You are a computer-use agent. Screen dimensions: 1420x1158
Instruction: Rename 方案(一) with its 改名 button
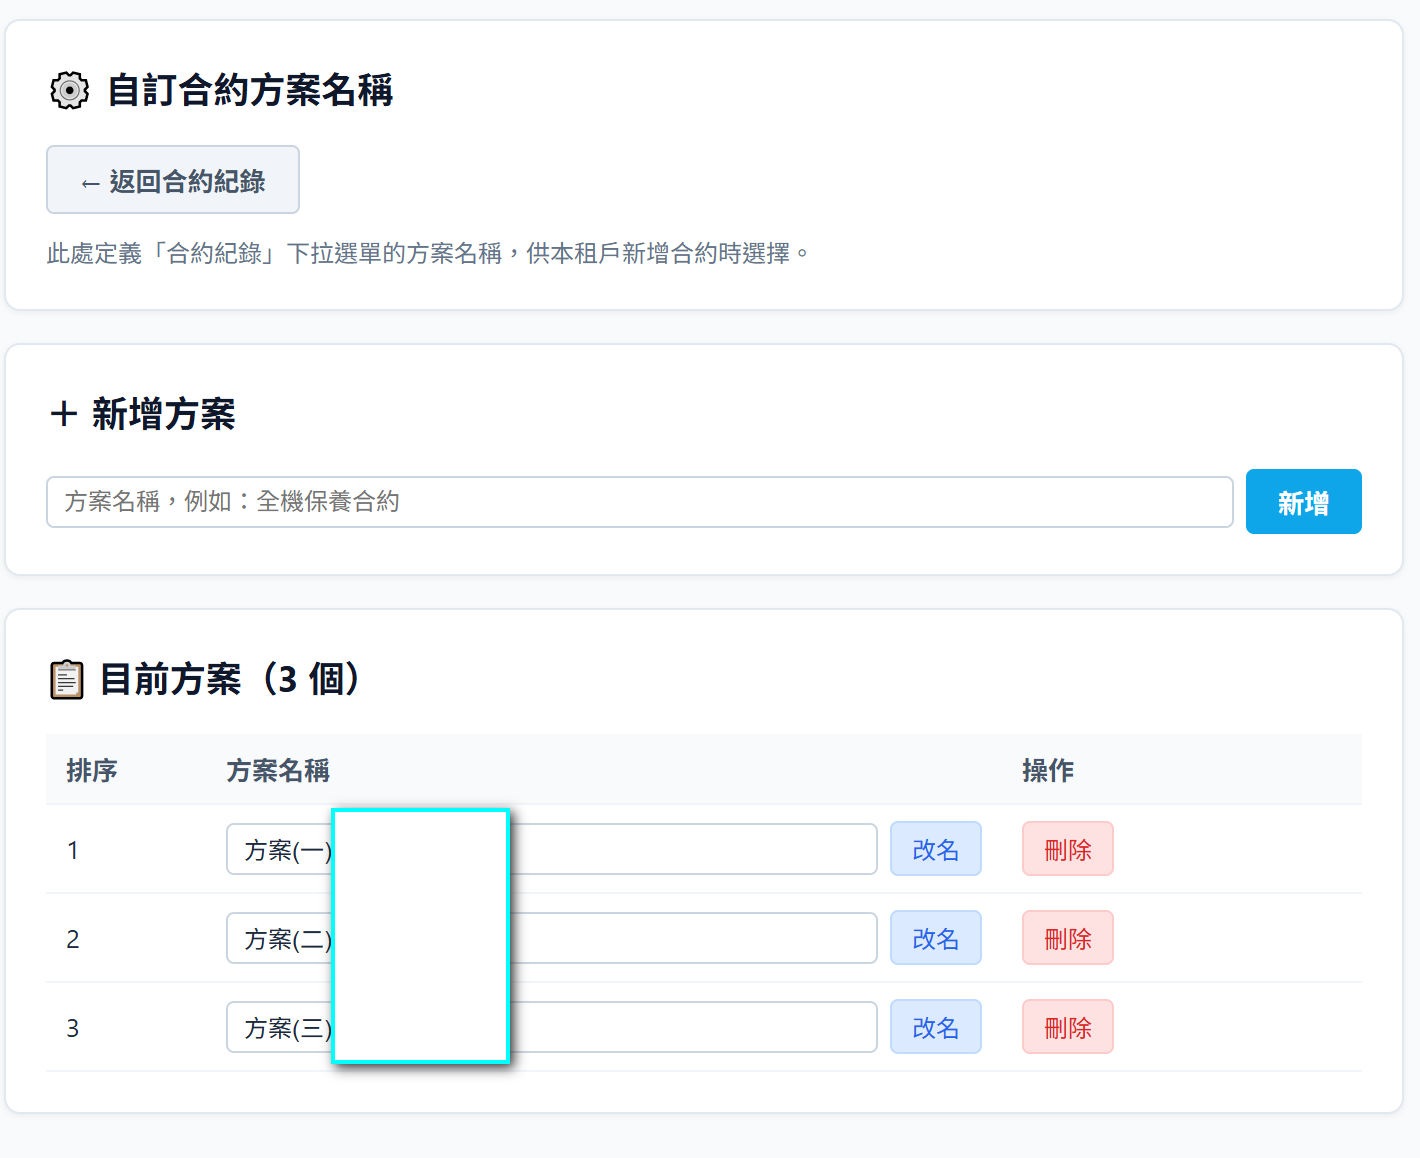click(x=935, y=849)
